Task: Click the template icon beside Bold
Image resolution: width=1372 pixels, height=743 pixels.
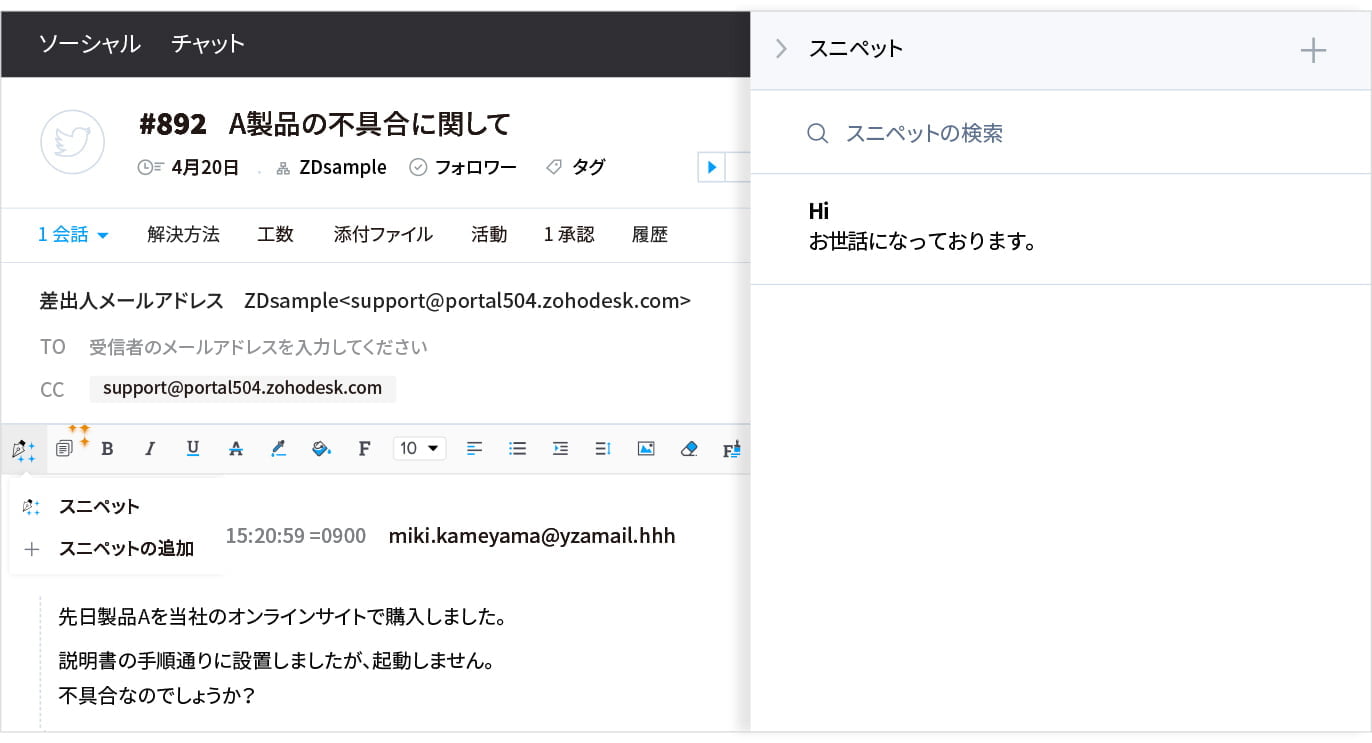Action: point(65,449)
